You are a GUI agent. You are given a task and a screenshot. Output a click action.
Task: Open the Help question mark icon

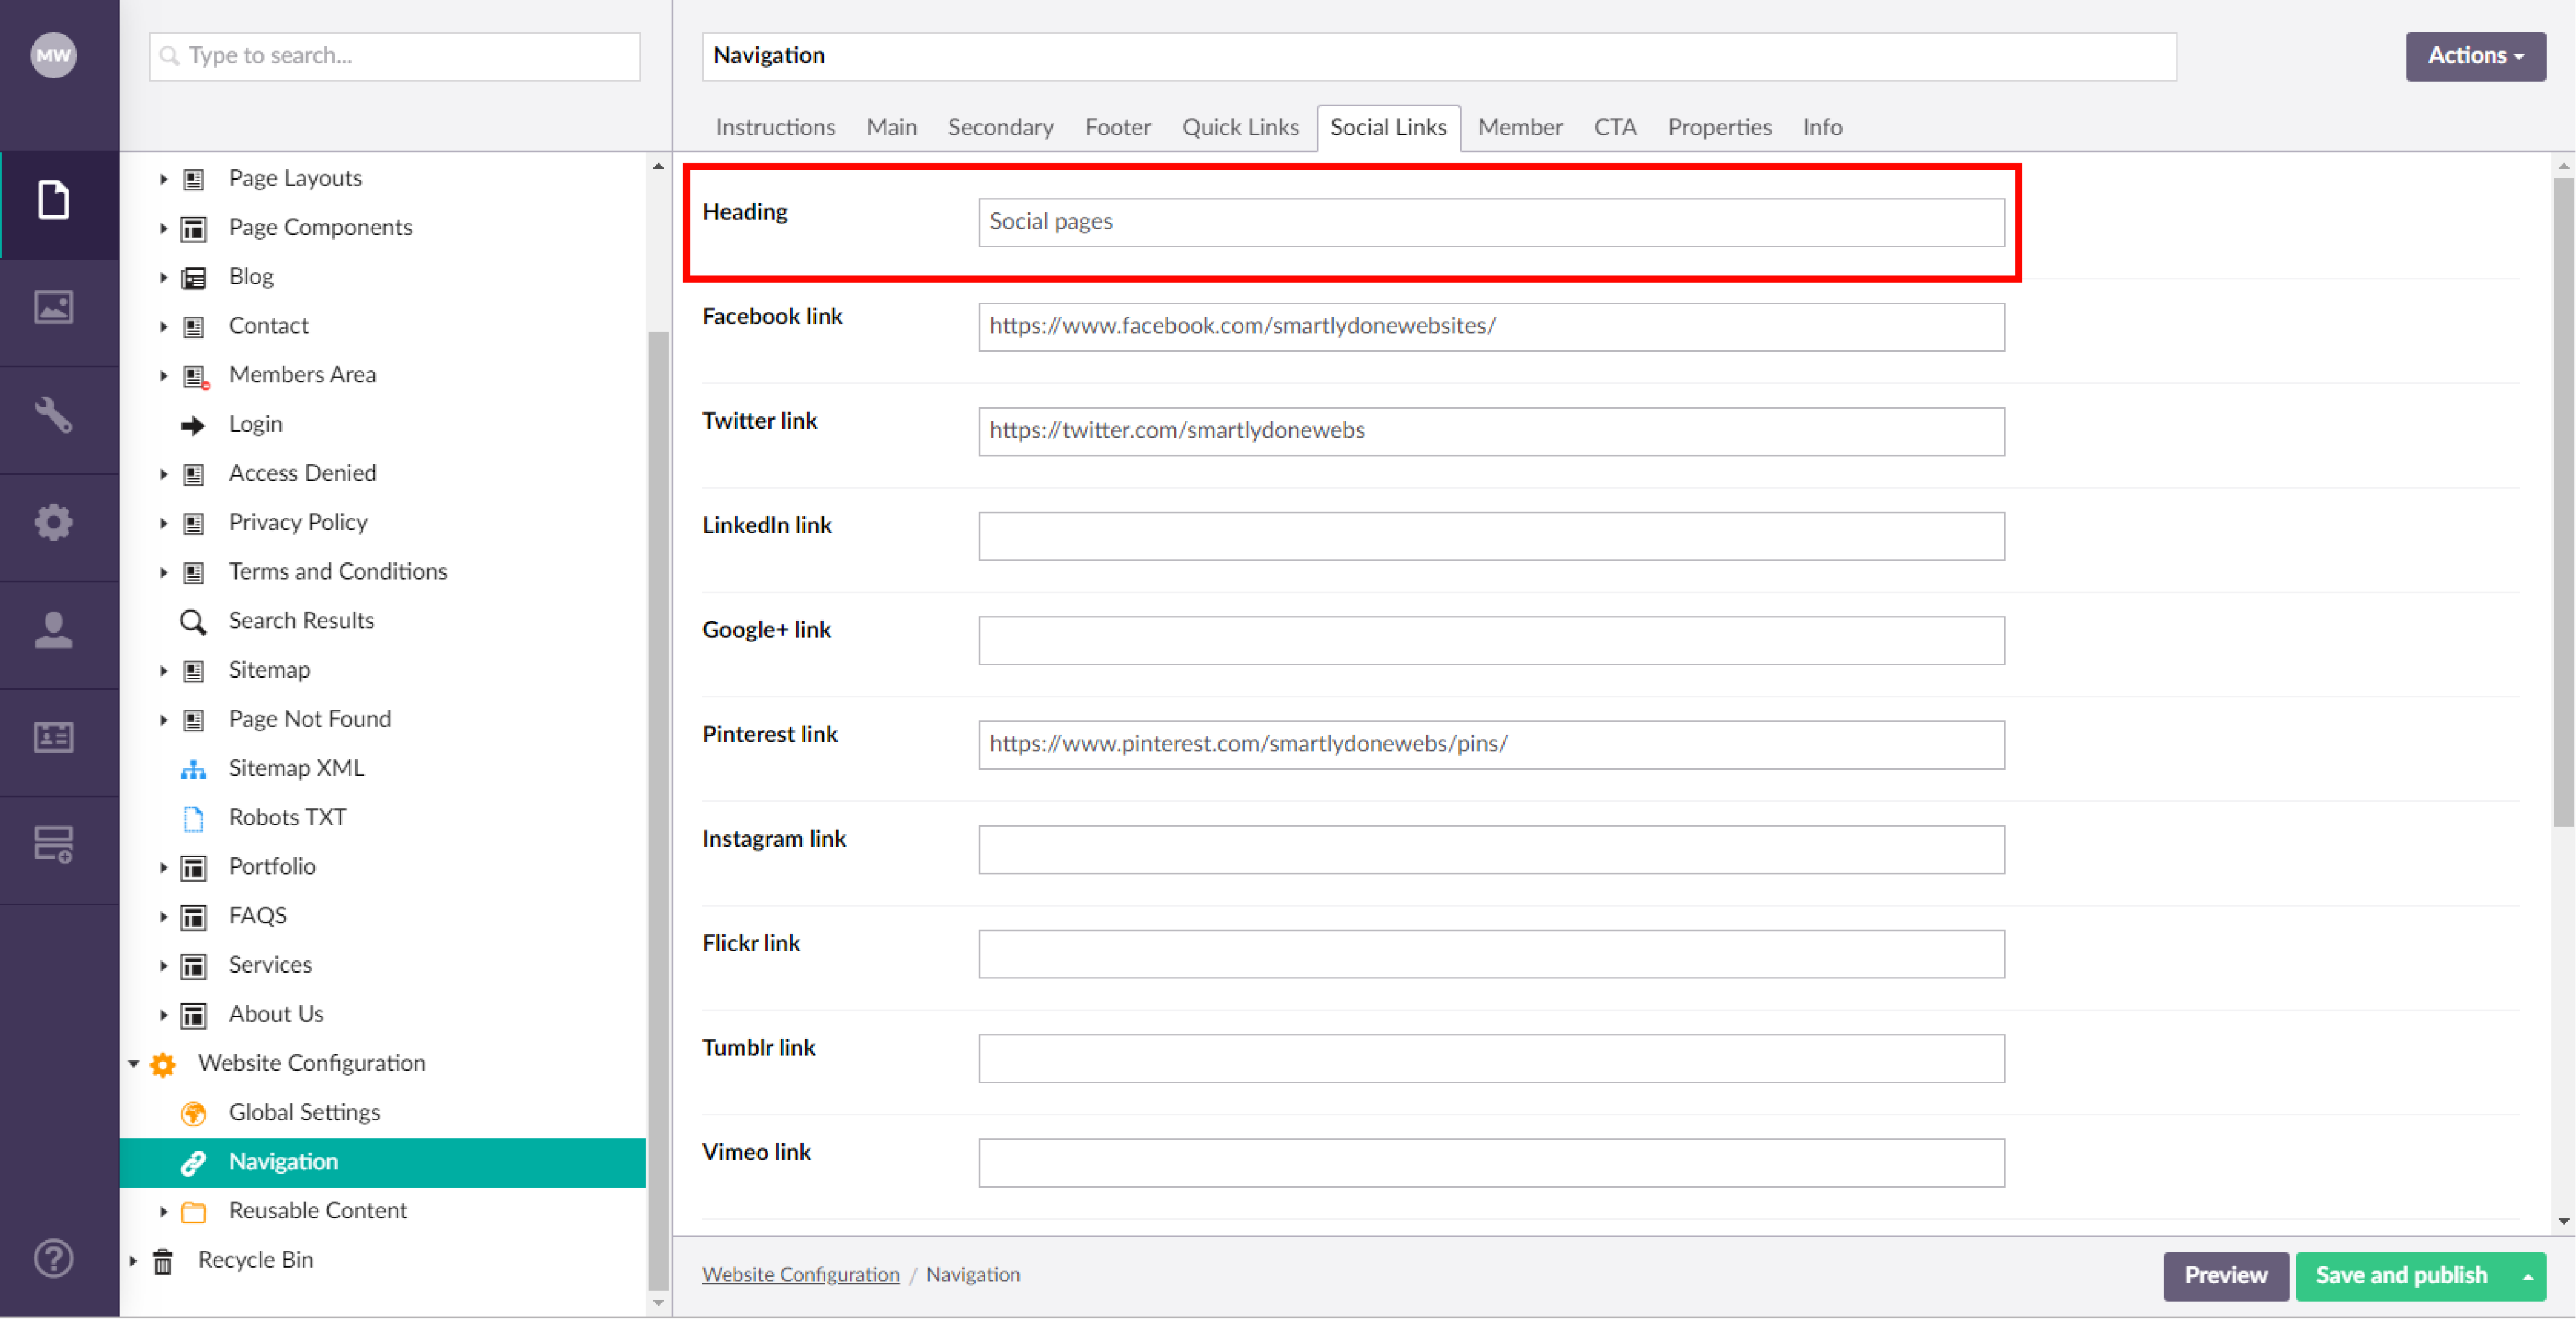click(54, 1259)
